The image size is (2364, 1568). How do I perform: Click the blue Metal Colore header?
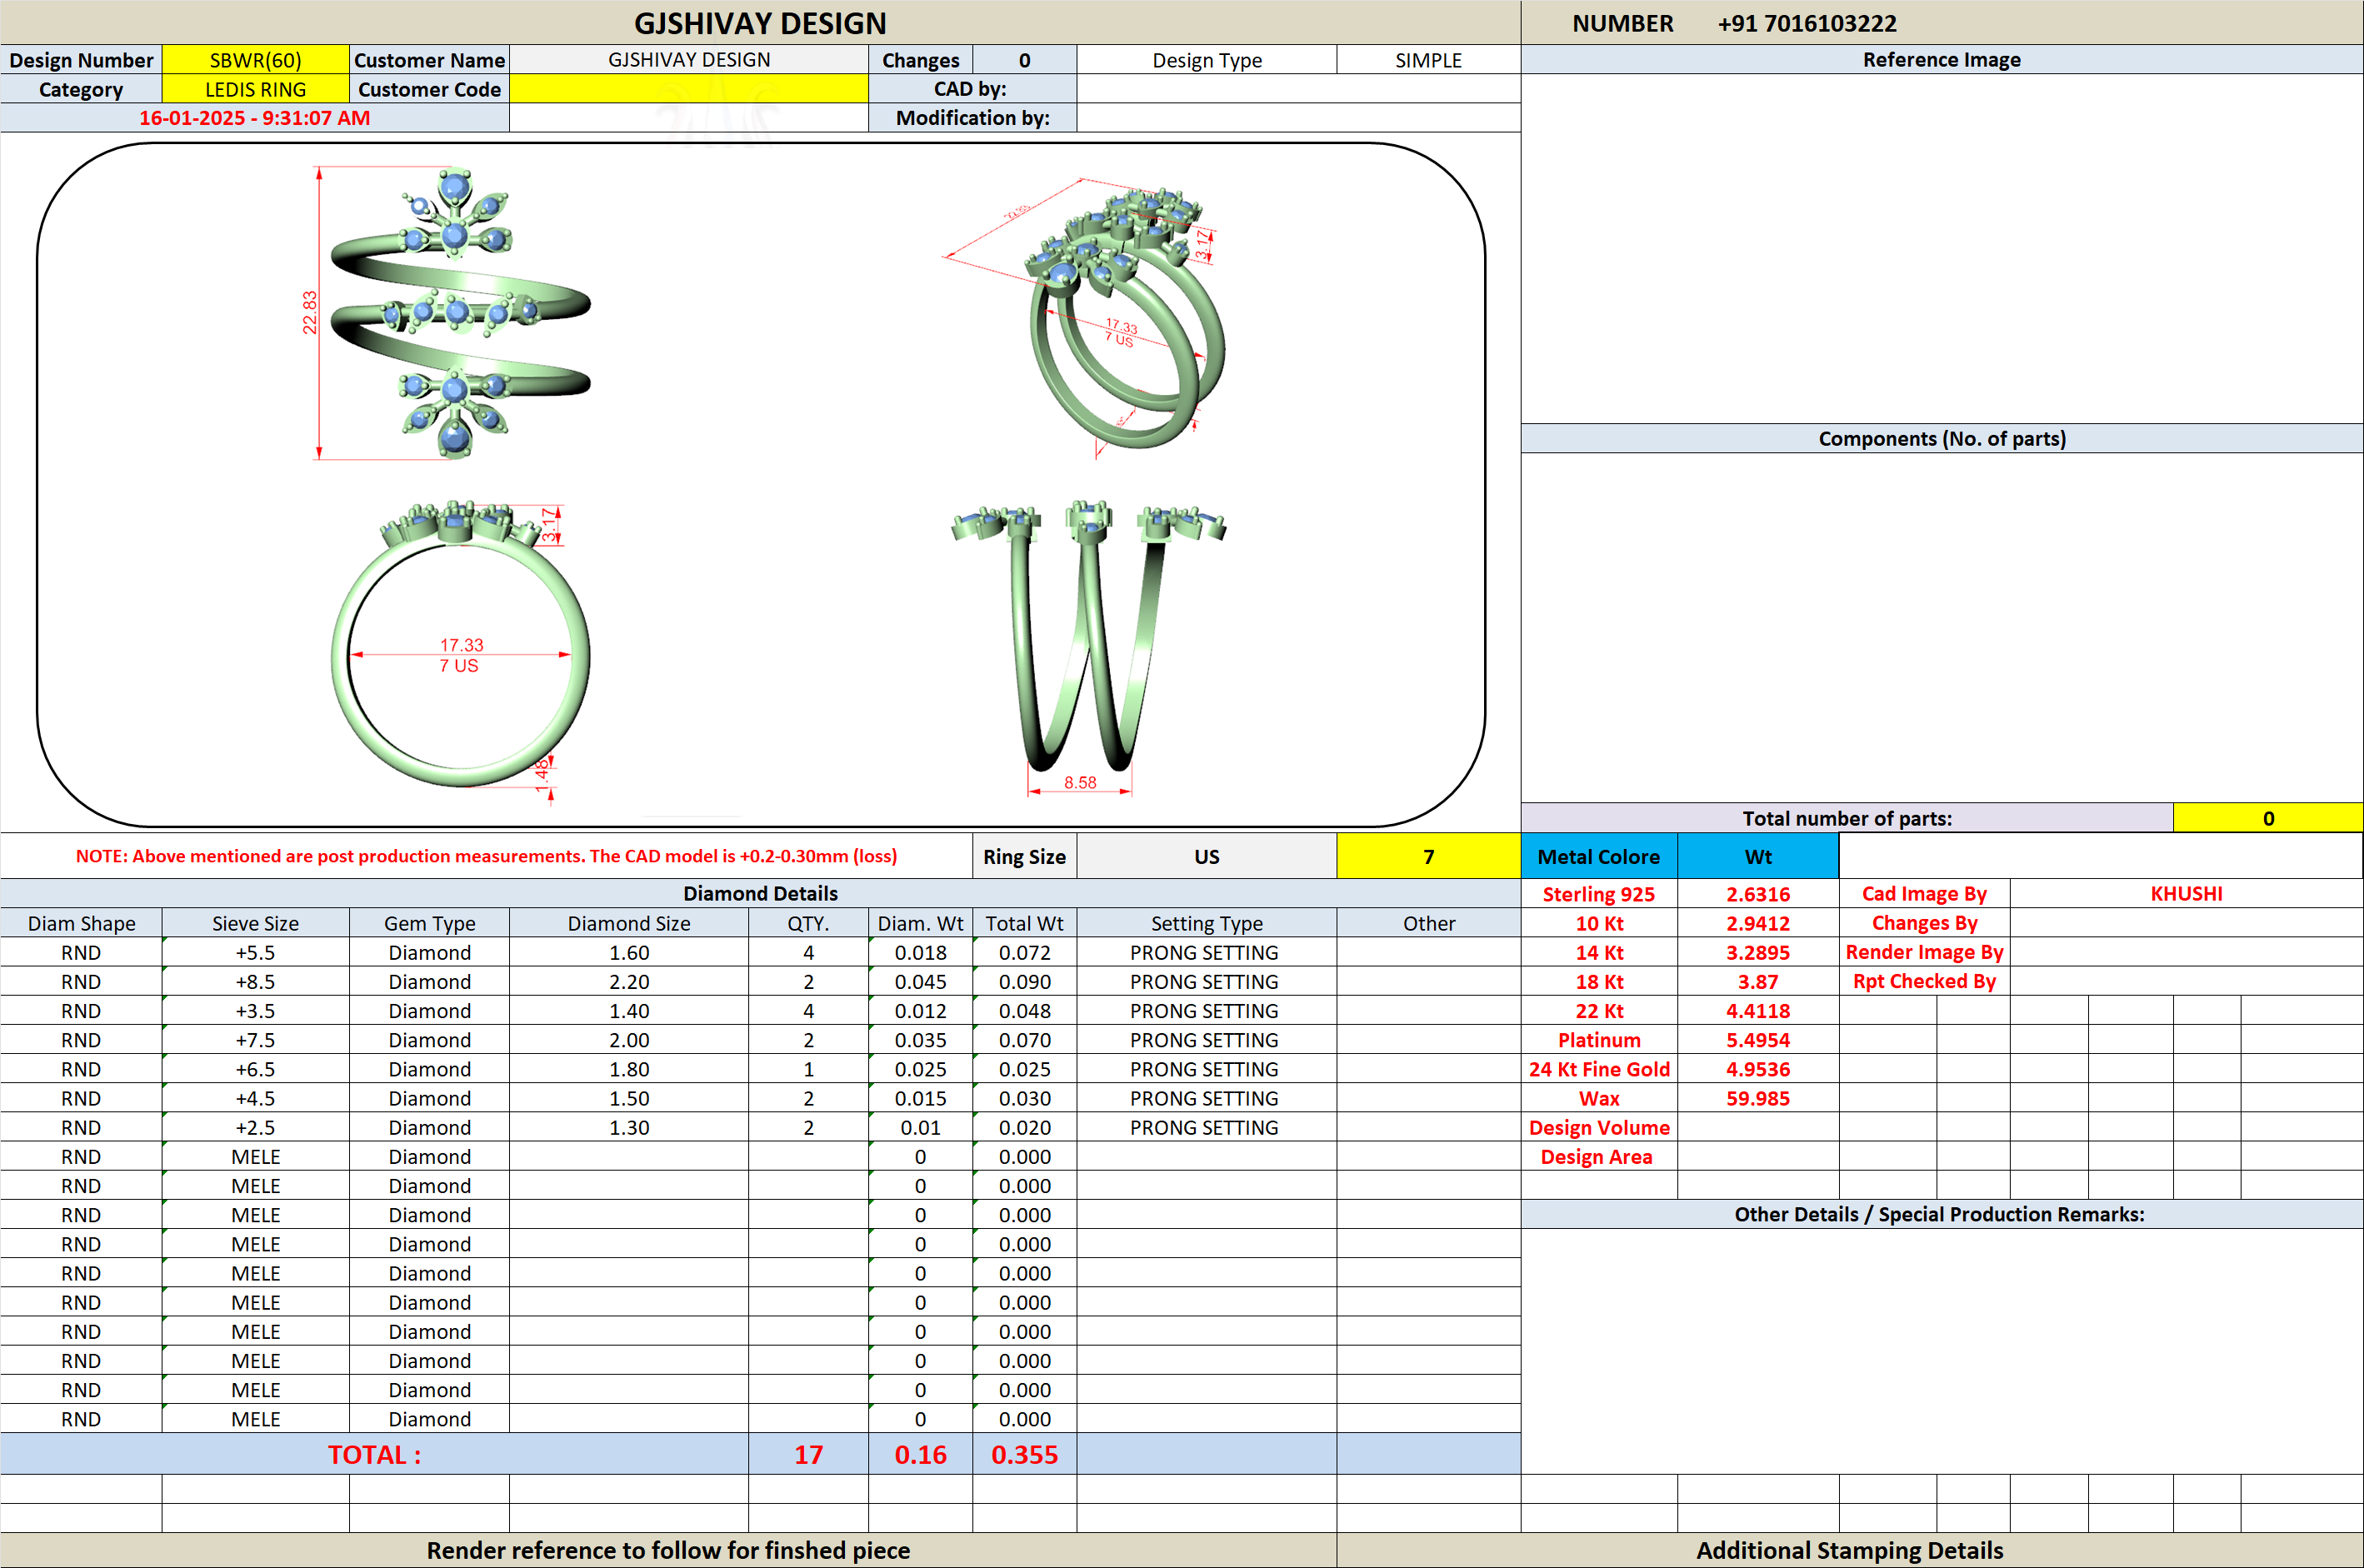coord(1598,856)
